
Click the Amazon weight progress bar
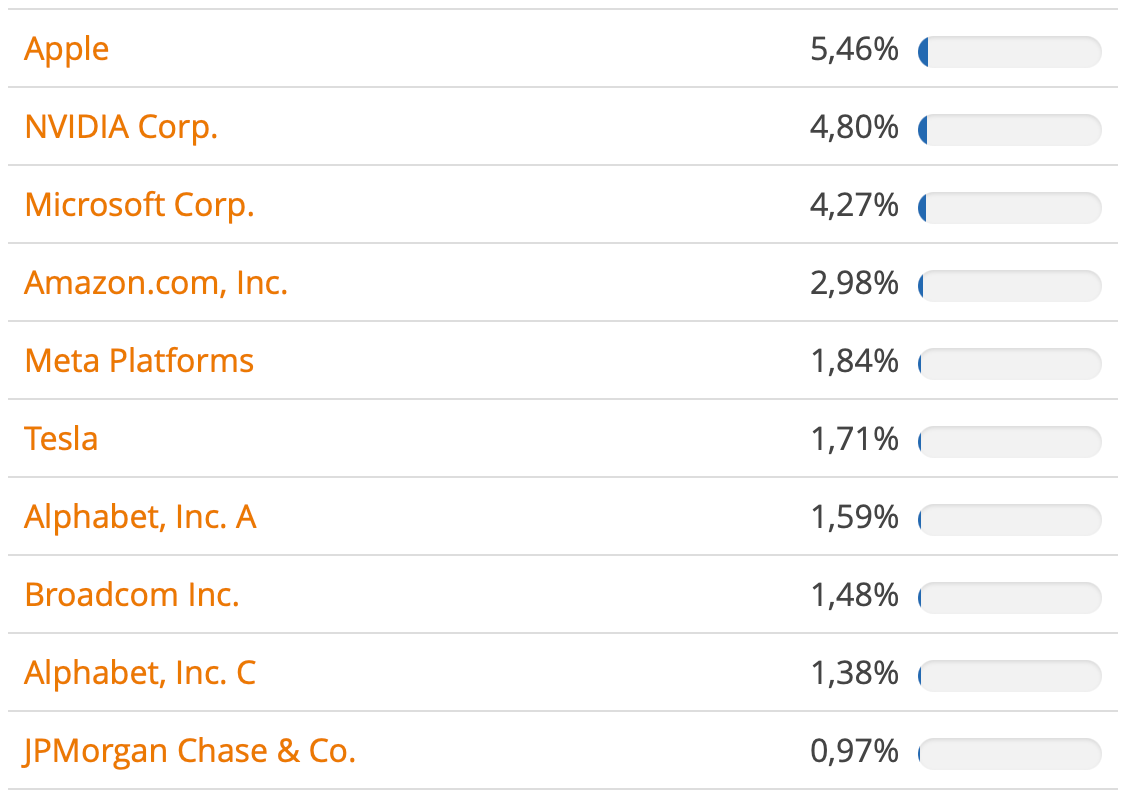1009,285
